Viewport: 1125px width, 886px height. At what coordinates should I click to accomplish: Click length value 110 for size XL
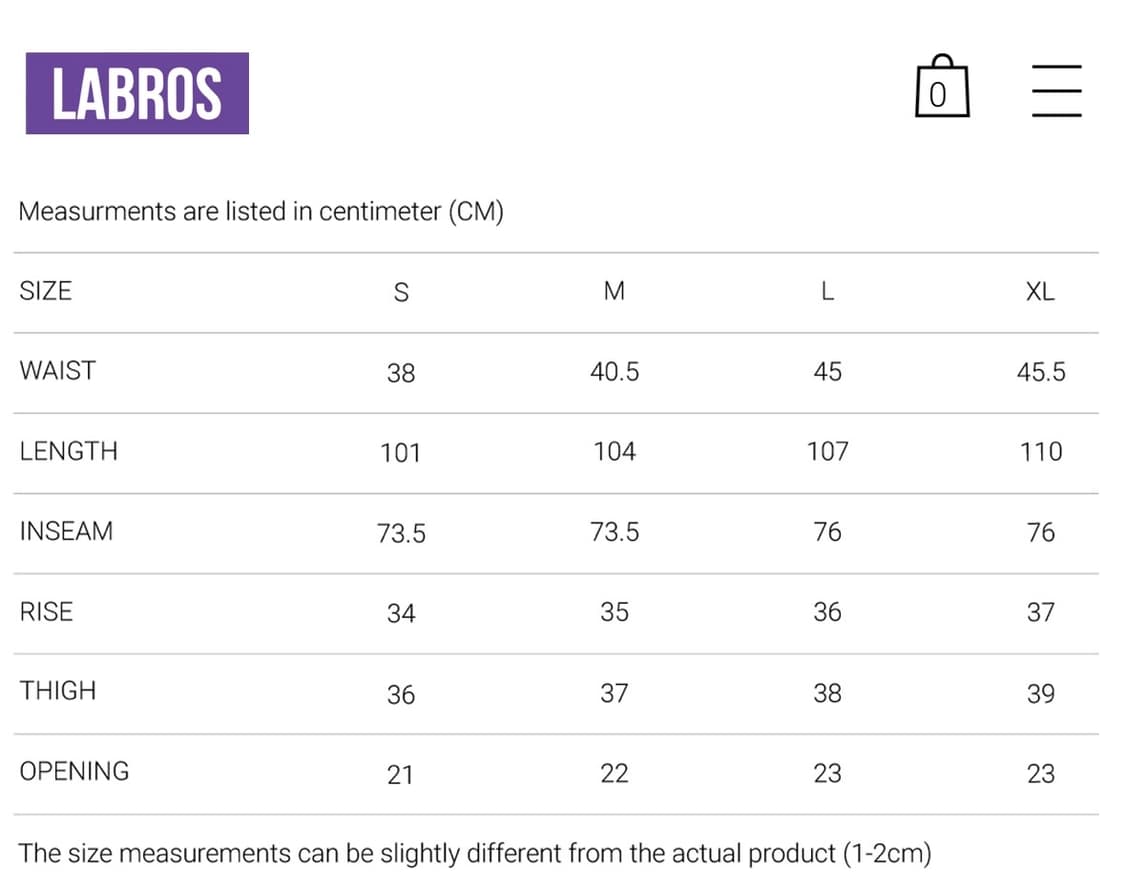click(x=1041, y=451)
